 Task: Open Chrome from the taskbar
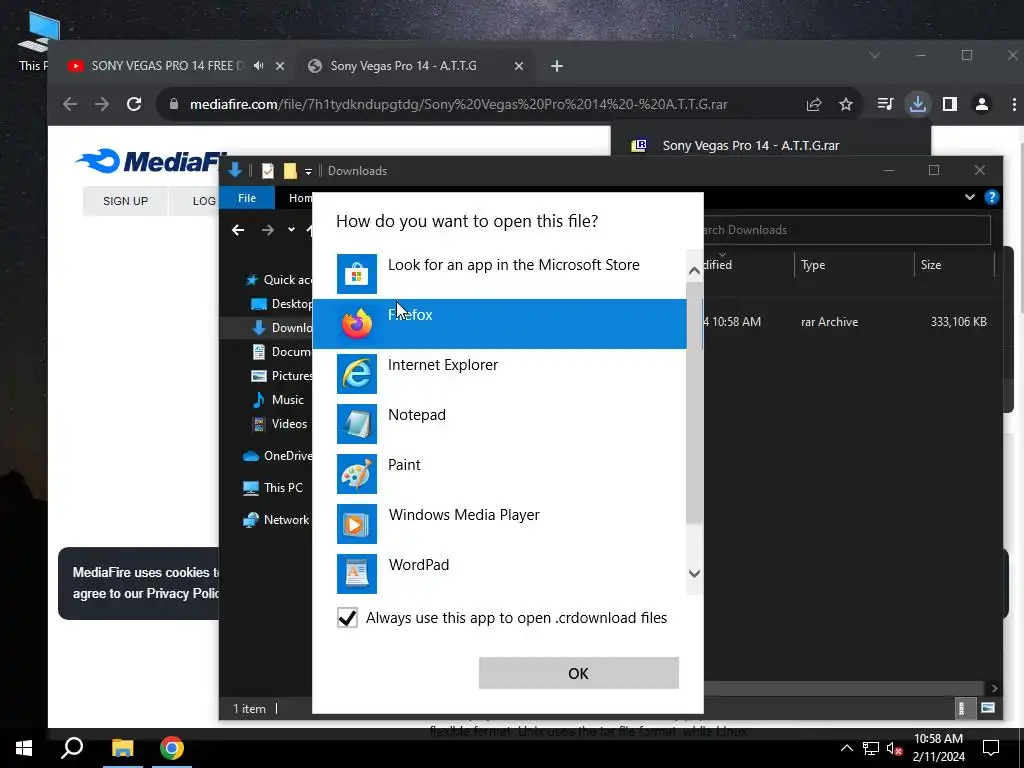coord(172,748)
